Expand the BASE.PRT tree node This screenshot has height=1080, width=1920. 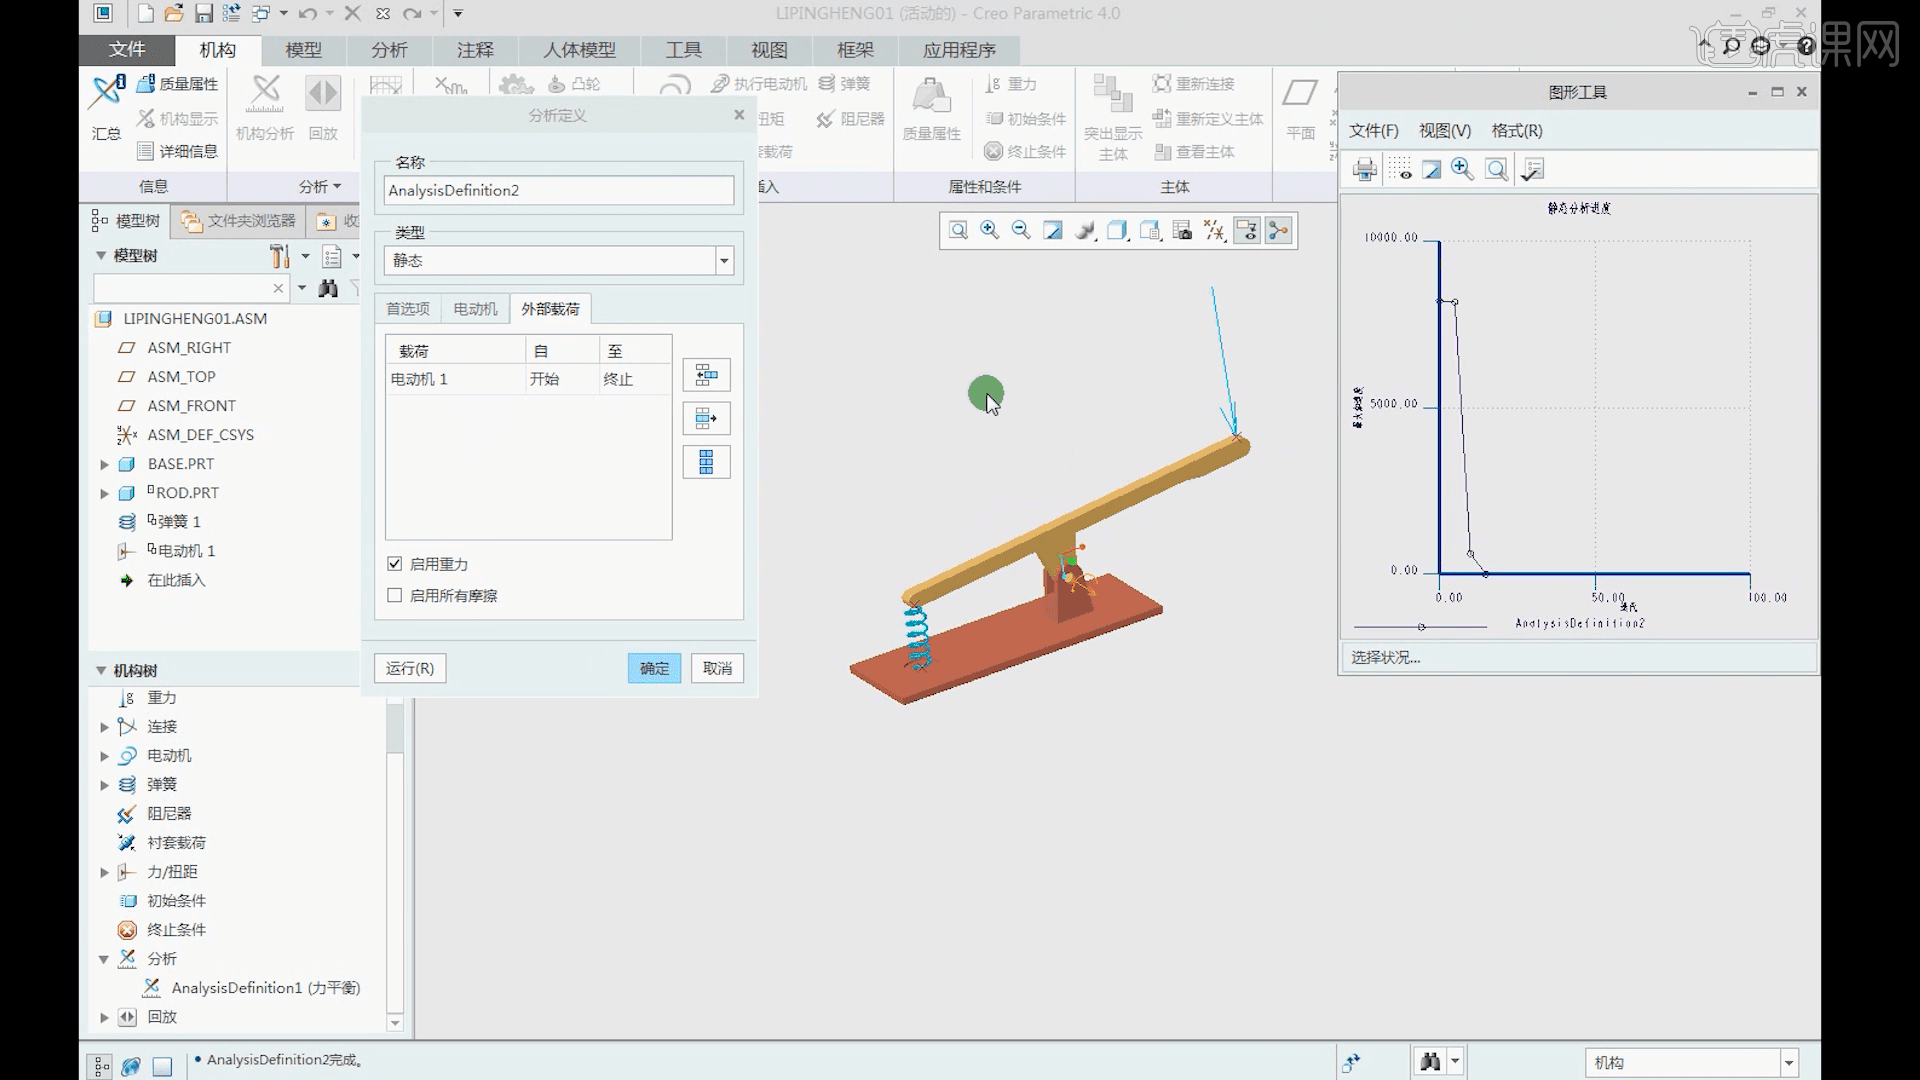point(104,464)
